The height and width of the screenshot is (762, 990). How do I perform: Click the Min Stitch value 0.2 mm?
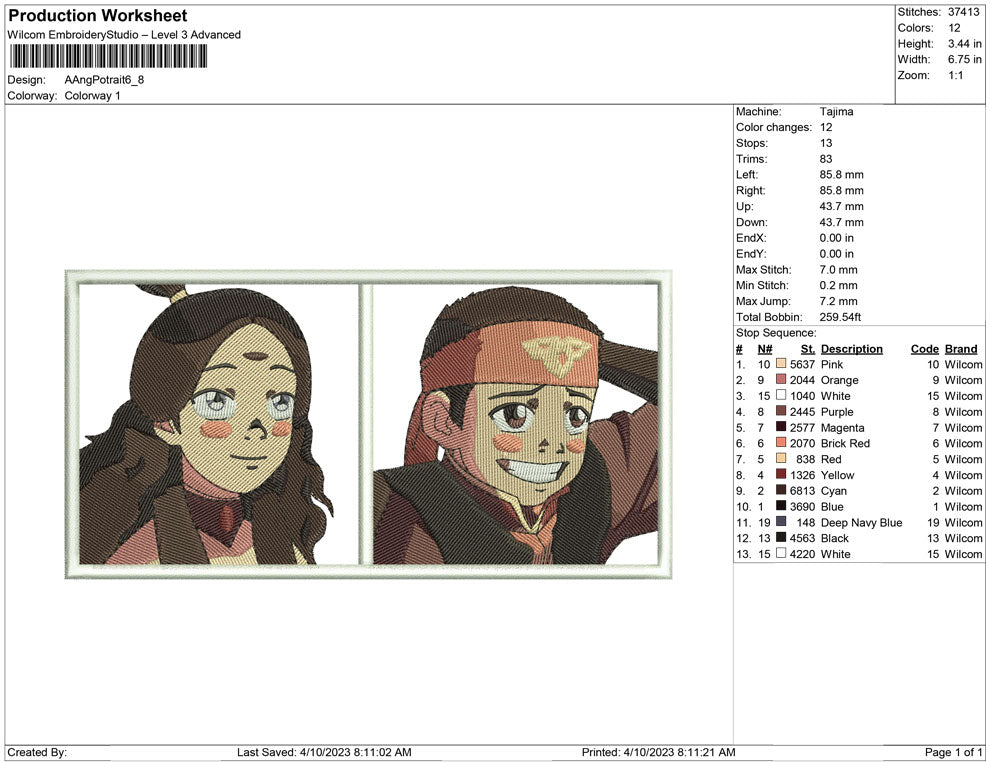838,285
